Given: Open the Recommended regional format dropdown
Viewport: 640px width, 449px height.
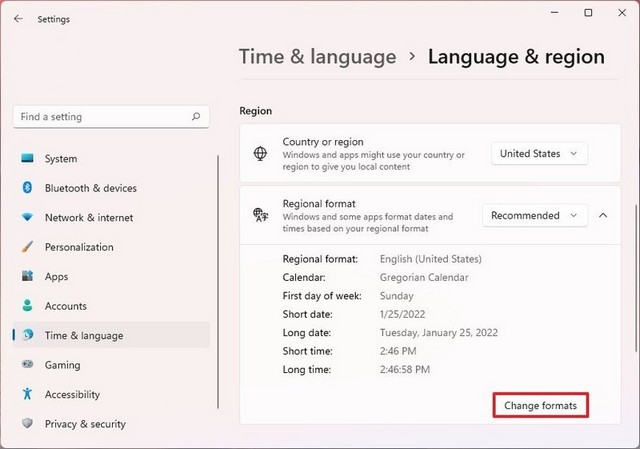Looking at the screenshot, I should click(x=535, y=215).
